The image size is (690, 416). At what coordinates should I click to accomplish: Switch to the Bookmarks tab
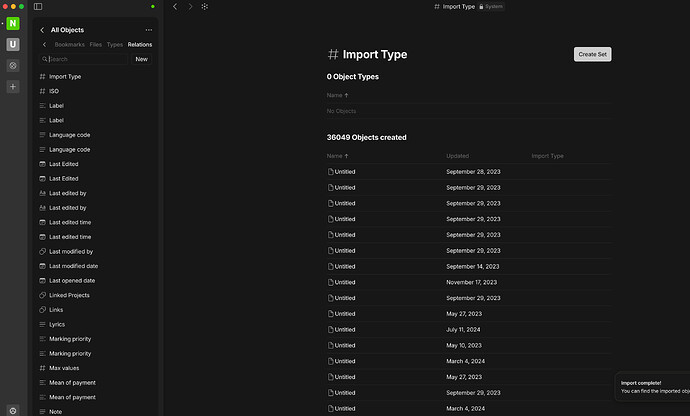point(70,44)
